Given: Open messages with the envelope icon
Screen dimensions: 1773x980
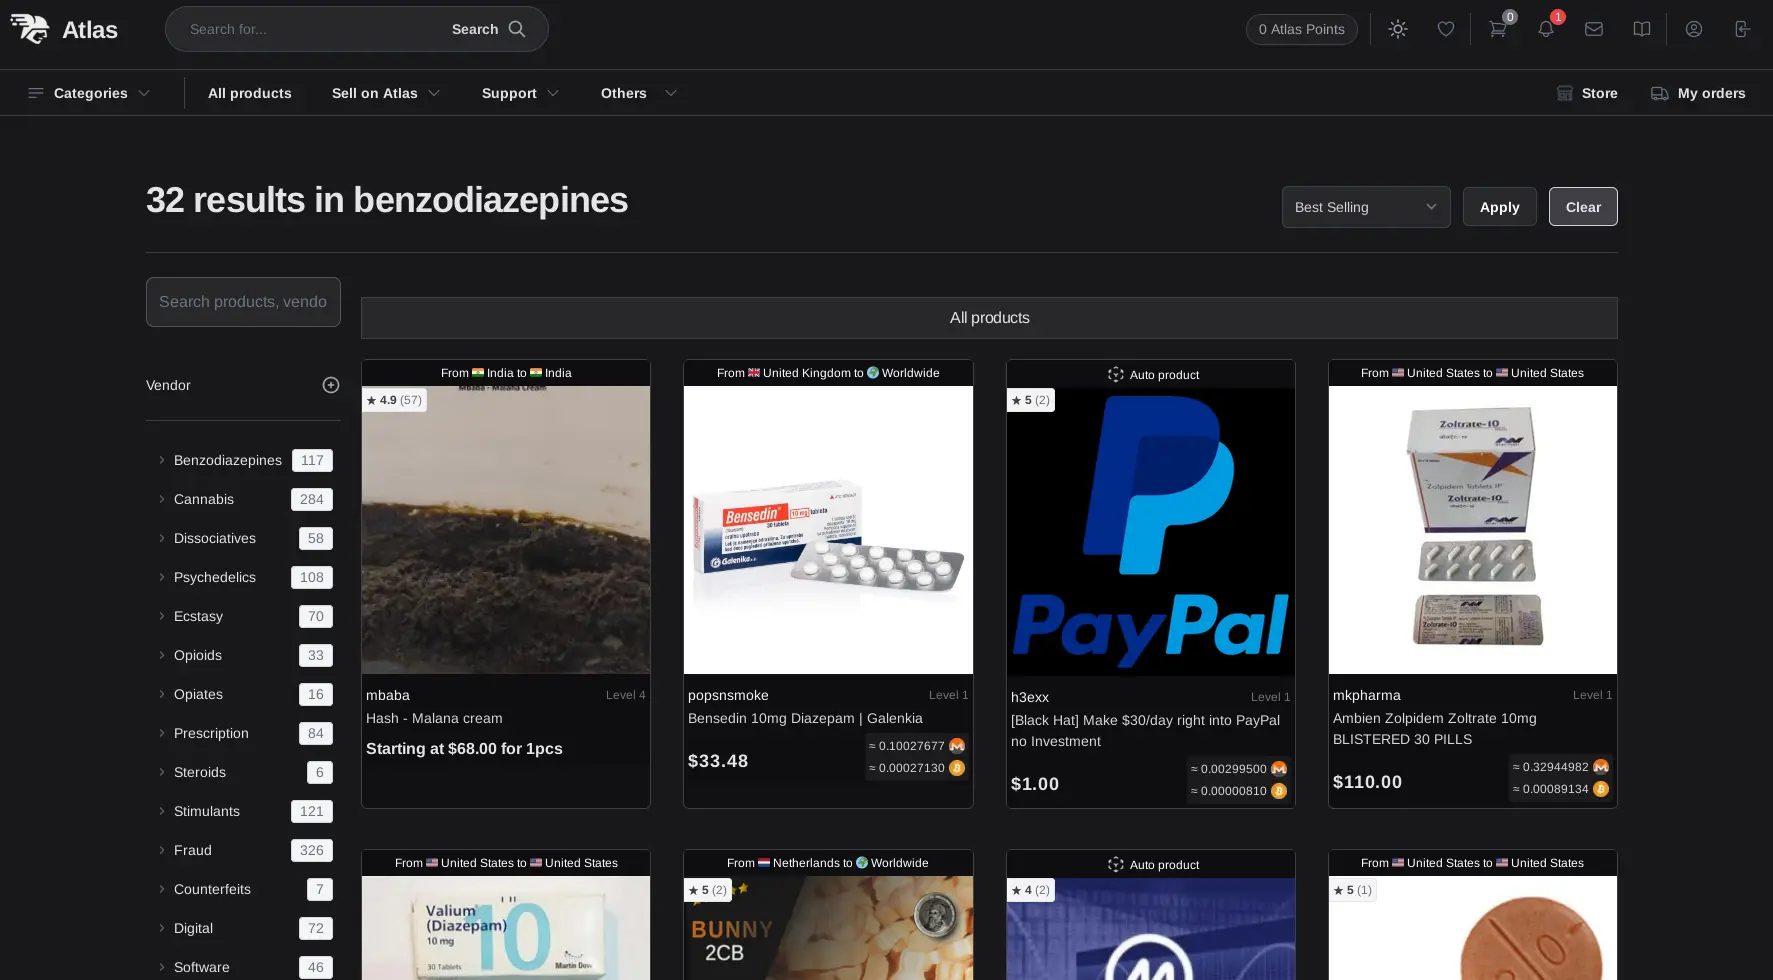Looking at the screenshot, I should [x=1594, y=29].
